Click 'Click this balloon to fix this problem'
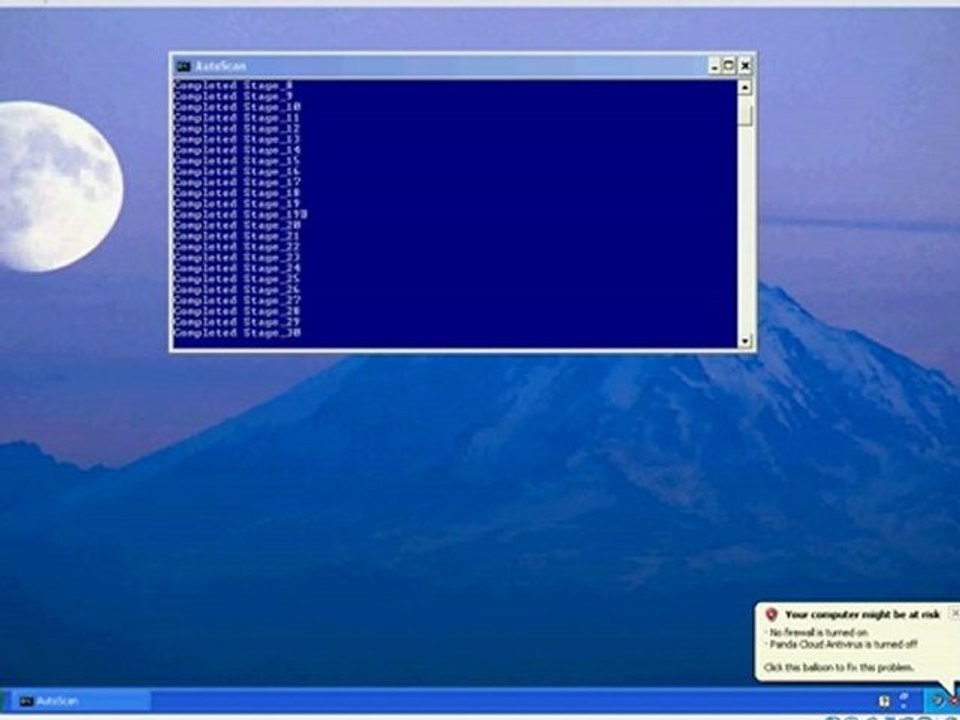The image size is (960, 720). (x=839, y=667)
